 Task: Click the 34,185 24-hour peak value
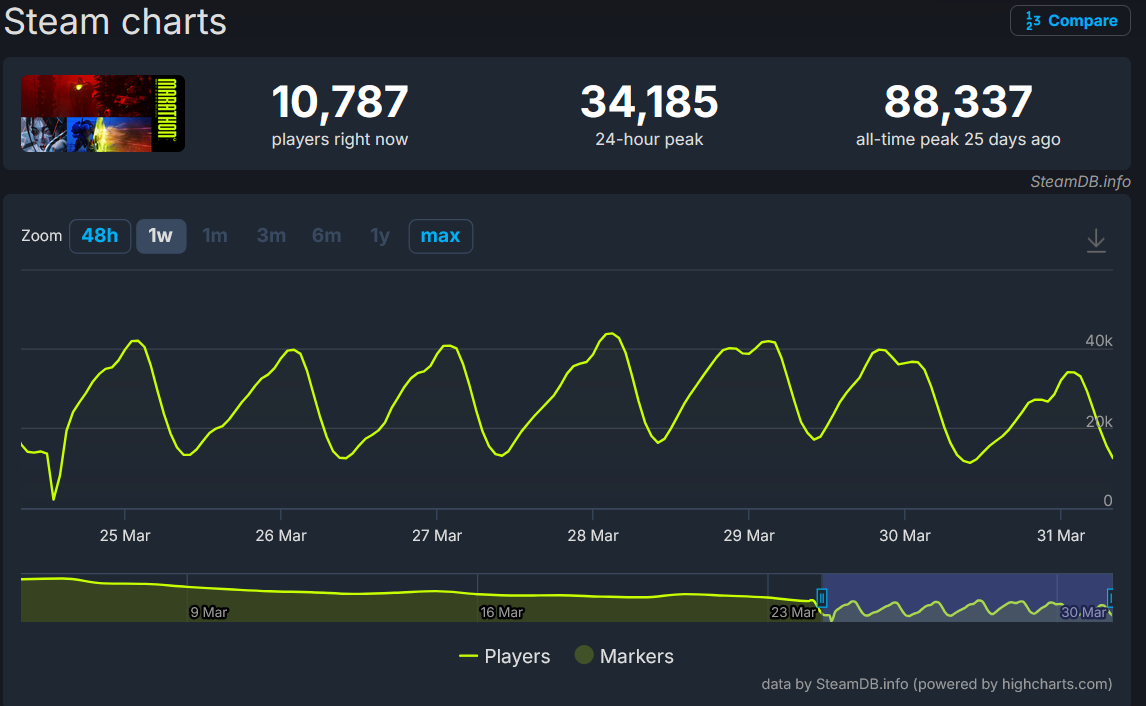pyautogui.click(x=649, y=102)
